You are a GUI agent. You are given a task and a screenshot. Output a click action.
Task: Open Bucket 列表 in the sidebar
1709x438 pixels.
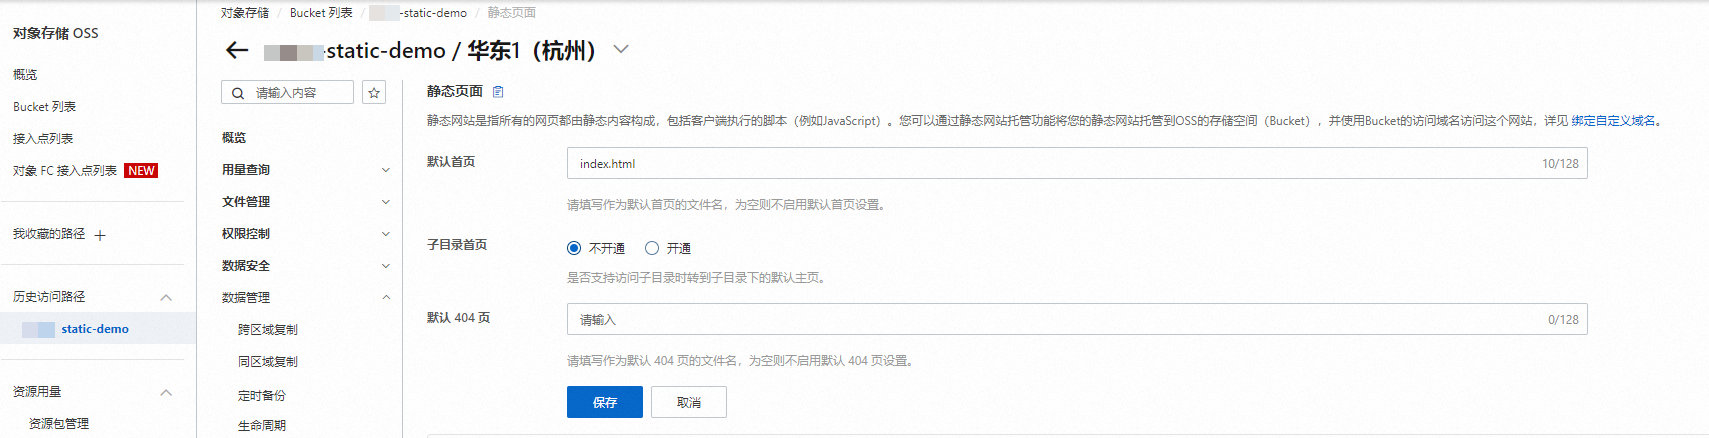coord(44,107)
